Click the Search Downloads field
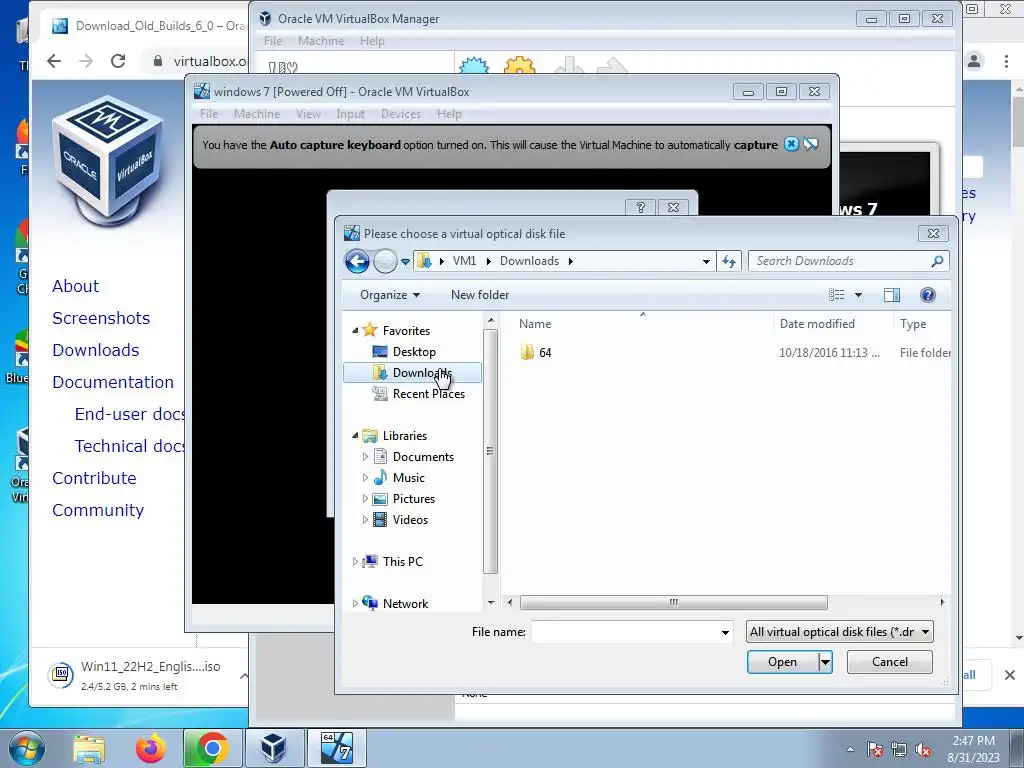The width and height of the screenshot is (1024, 768). tap(848, 261)
